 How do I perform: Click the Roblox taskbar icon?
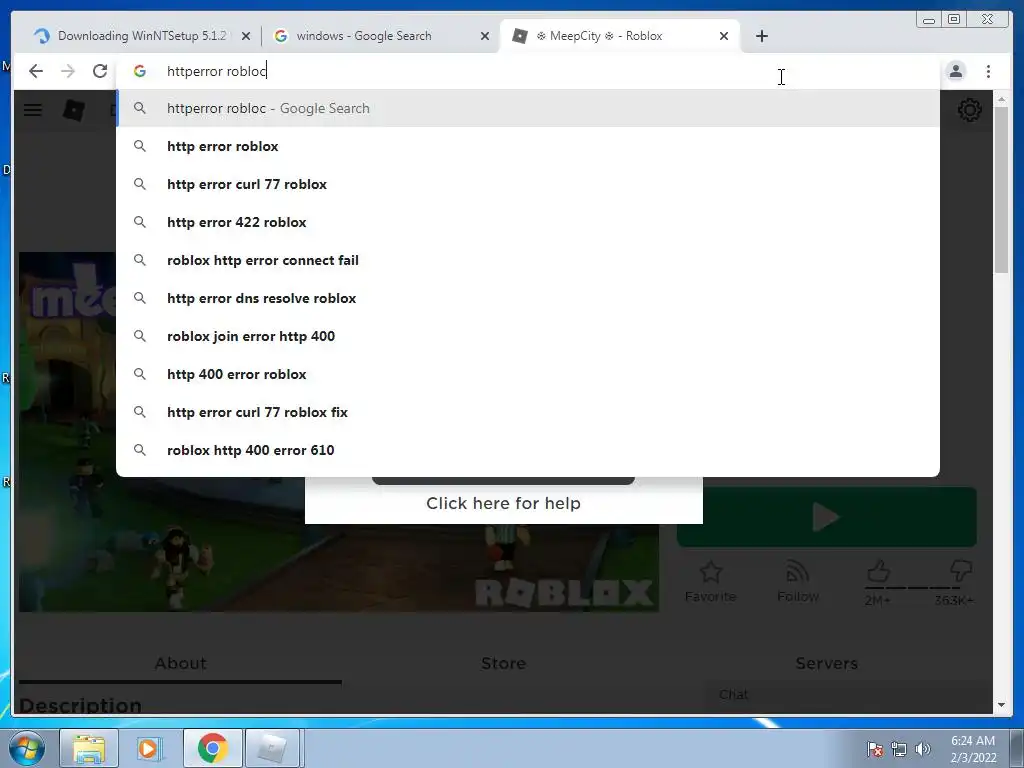(273, 748)
